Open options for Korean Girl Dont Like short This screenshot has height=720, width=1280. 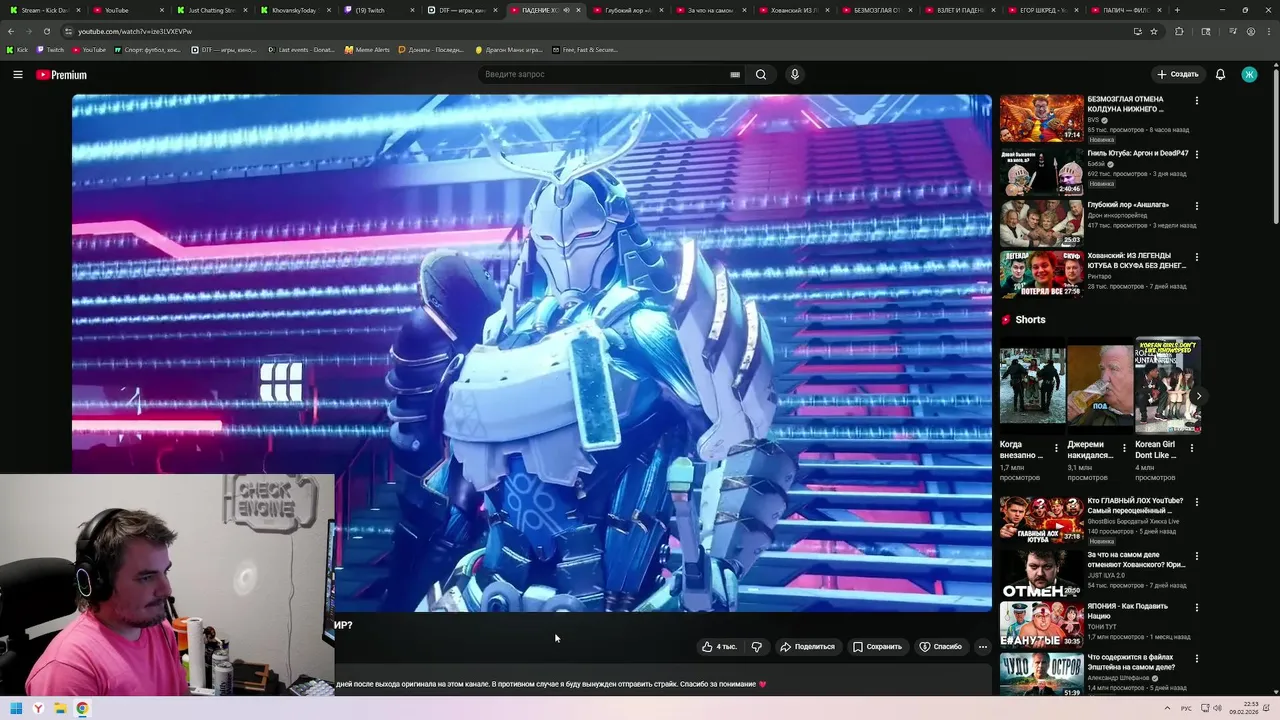tap(1191, 448)
